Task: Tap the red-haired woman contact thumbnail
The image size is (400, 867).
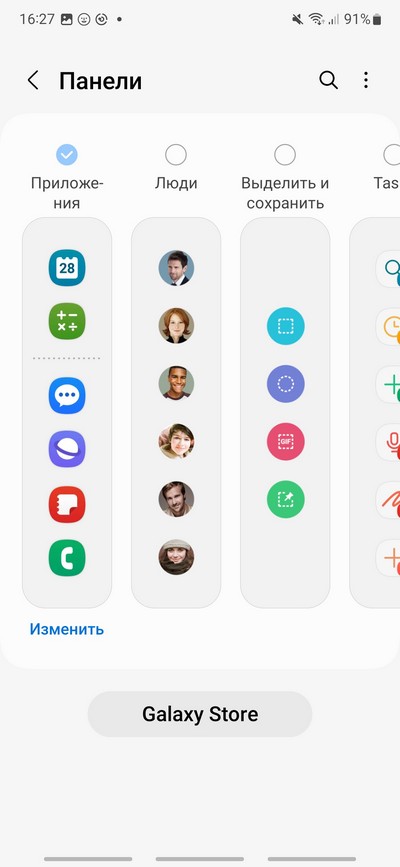Action: pos(176,326)
